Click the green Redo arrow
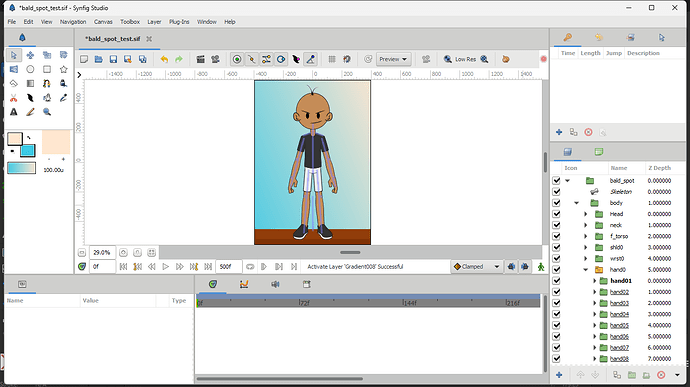Viewport: 690px width, 387px height. (179, 59)
